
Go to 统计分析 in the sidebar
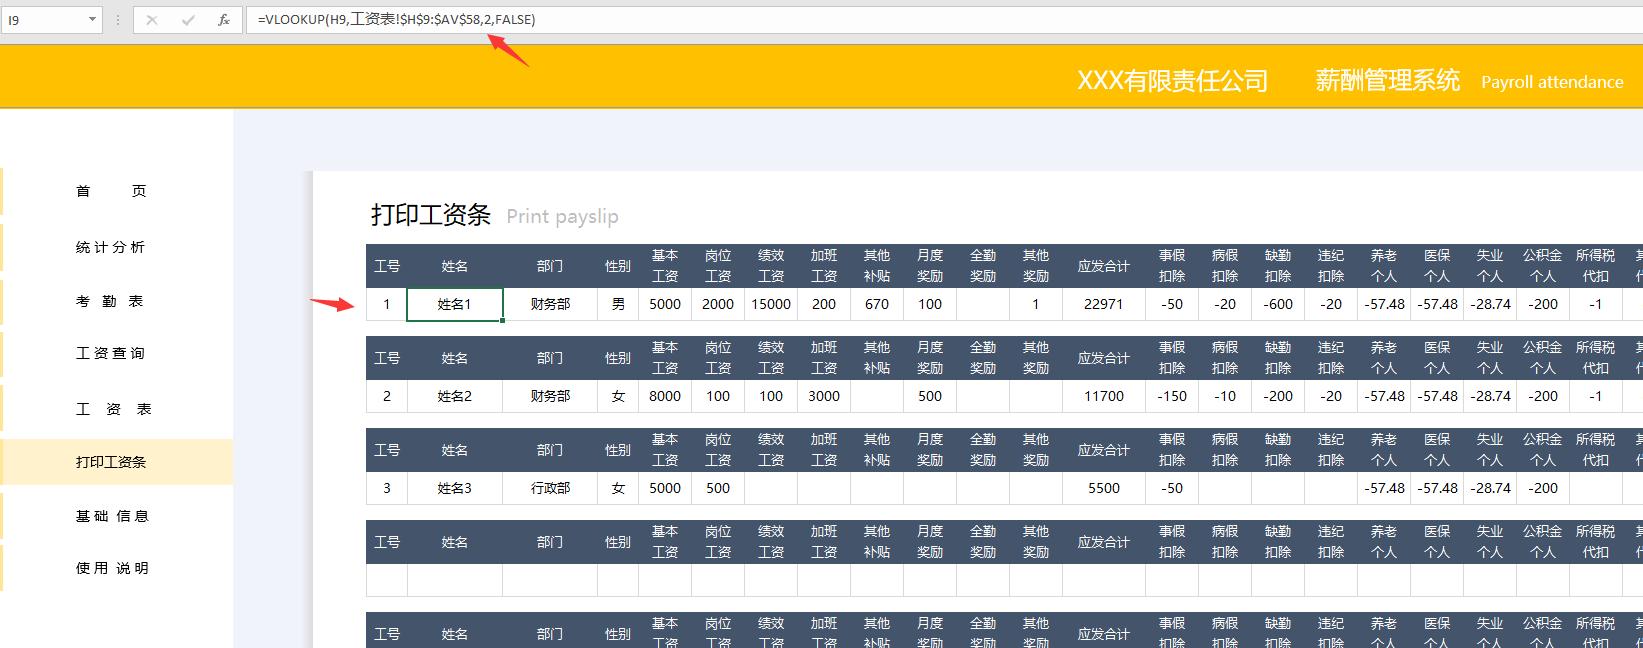point(111,247)
